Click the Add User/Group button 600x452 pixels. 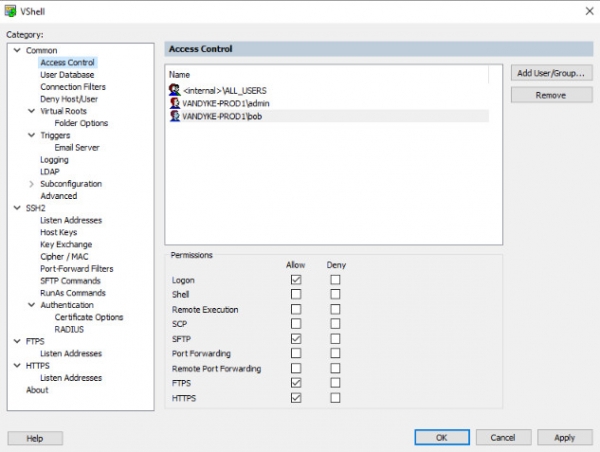[551, 73]
